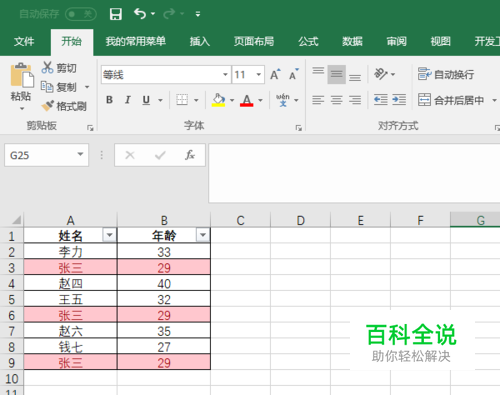
Task: Click the Middle Align icon
Action: [x=336, y=74]
